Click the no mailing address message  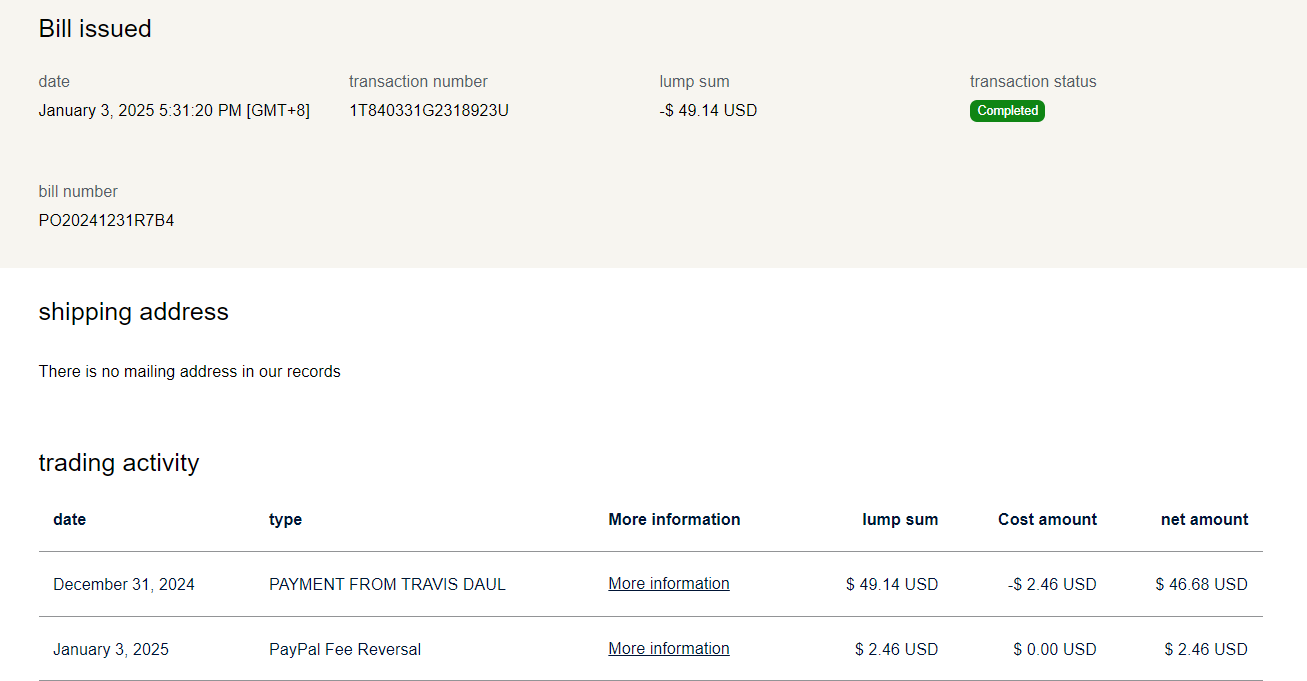[x=189, y=372]
